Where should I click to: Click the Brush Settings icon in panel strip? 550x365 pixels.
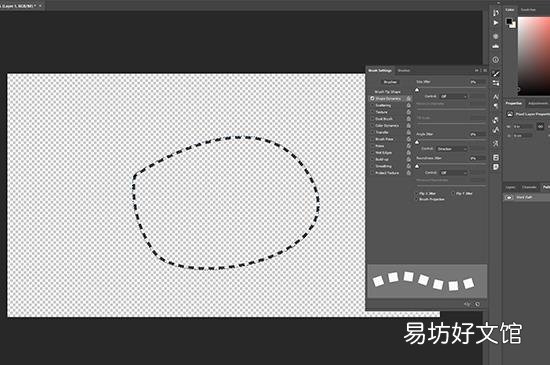point(496,73)
